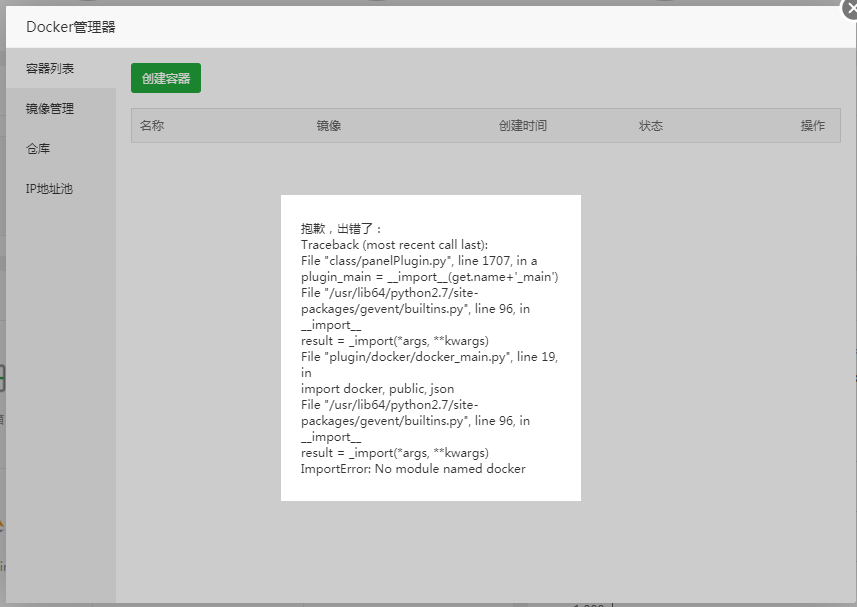Open the 镜像管理 tab
Screen dimensions: 857x607
50,109
